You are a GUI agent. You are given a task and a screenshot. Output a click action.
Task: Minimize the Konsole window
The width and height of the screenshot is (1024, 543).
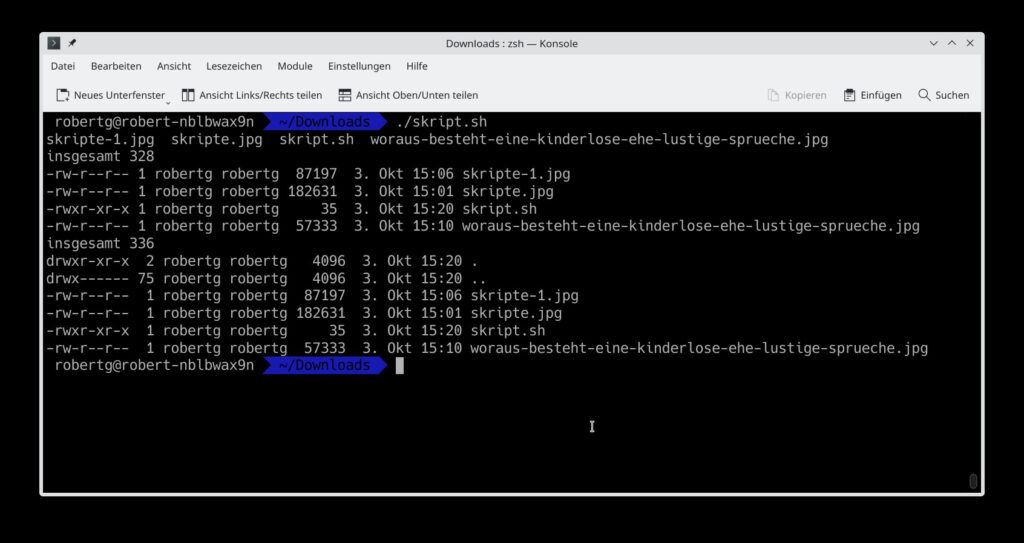[933, 43]
